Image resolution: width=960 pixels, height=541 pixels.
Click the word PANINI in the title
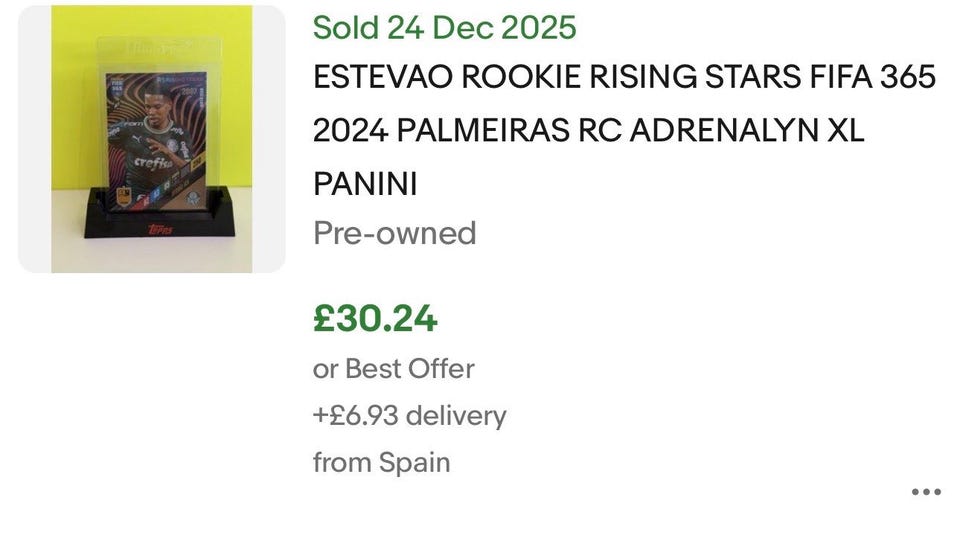click(x=365, y=184)
